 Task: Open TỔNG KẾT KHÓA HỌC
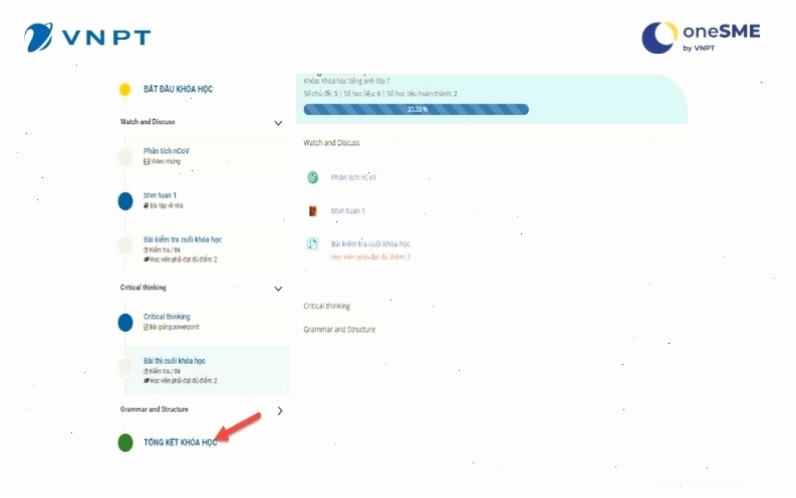[180, 442]
